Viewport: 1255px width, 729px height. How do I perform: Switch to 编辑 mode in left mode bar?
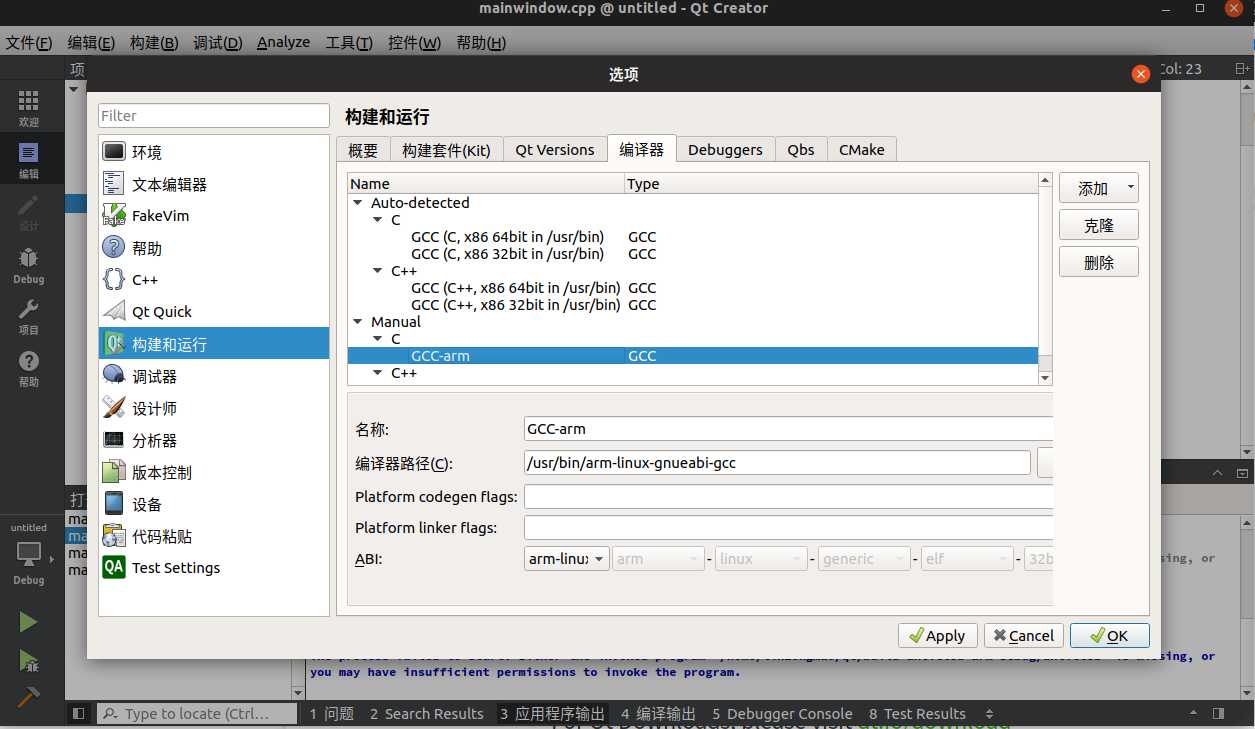point(29,160)
